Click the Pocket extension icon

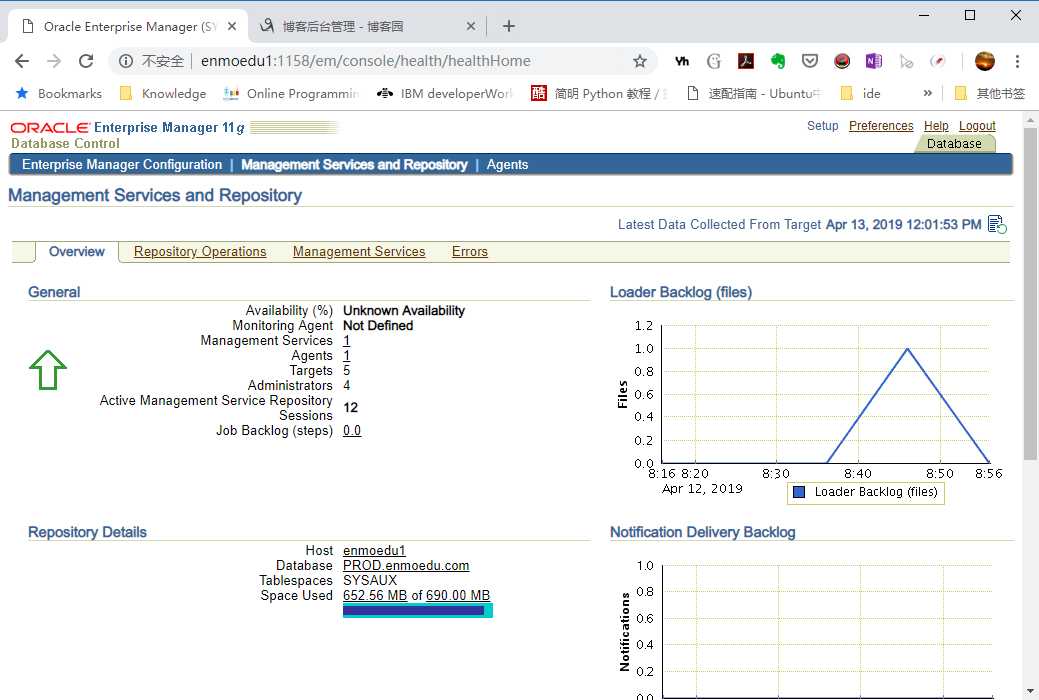[x=809, y=61]
